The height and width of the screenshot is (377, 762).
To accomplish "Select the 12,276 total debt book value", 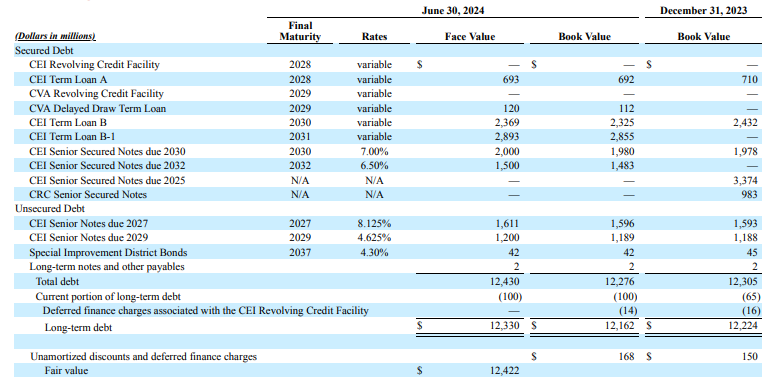I will point(620,281).
